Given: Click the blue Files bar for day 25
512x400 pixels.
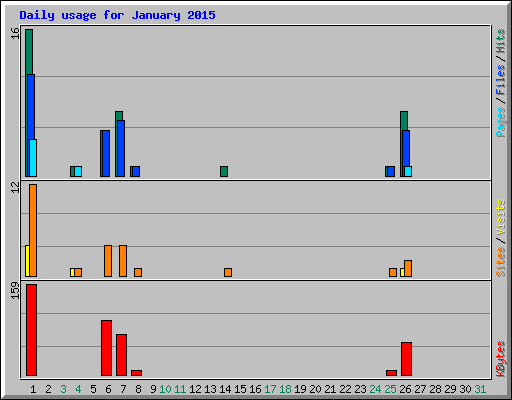Looking at the screenshot, I should point(391,171).
